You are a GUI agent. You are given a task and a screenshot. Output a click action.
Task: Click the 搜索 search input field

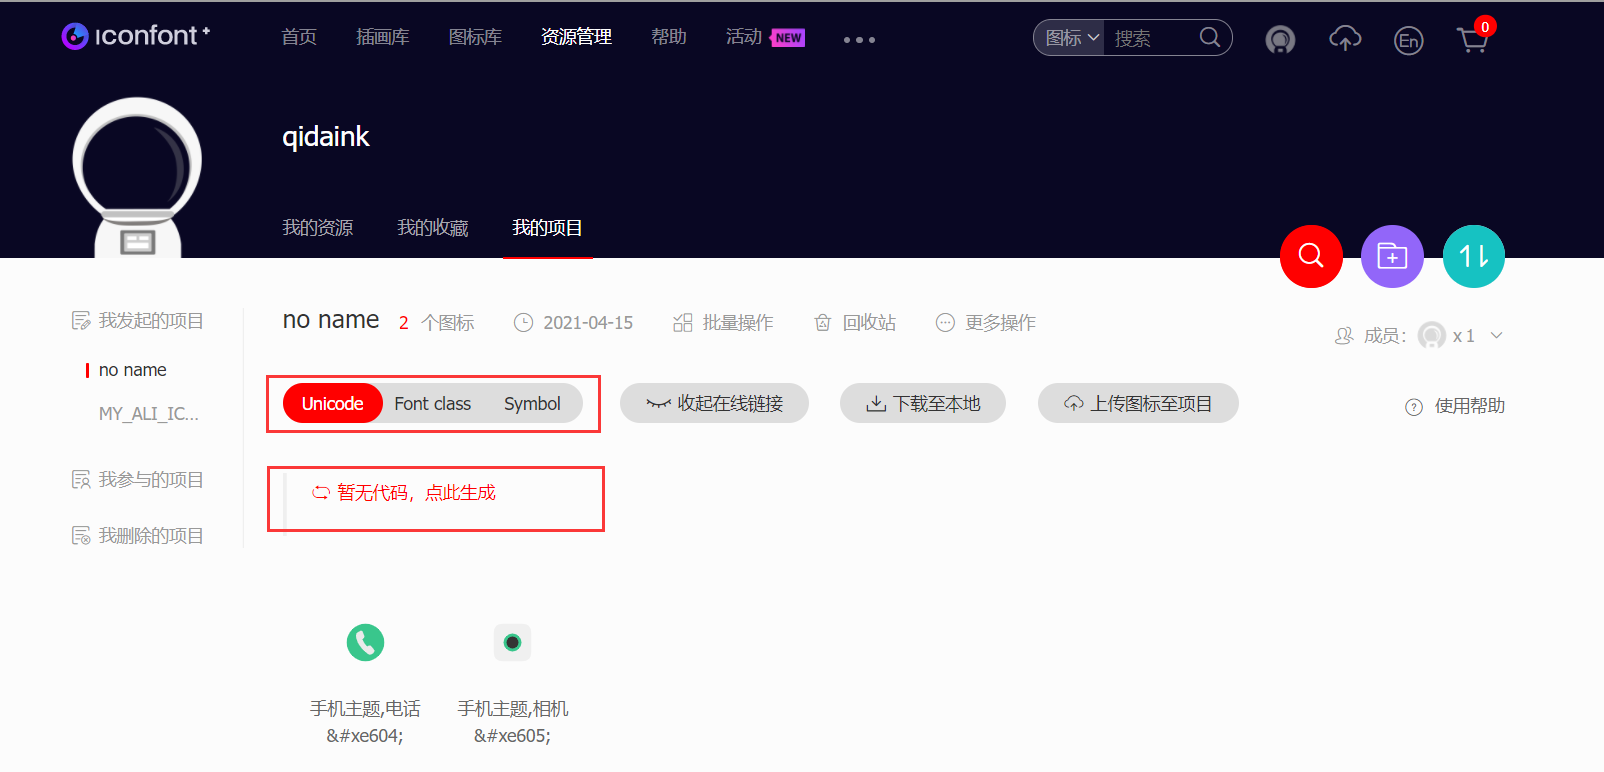1152,38
